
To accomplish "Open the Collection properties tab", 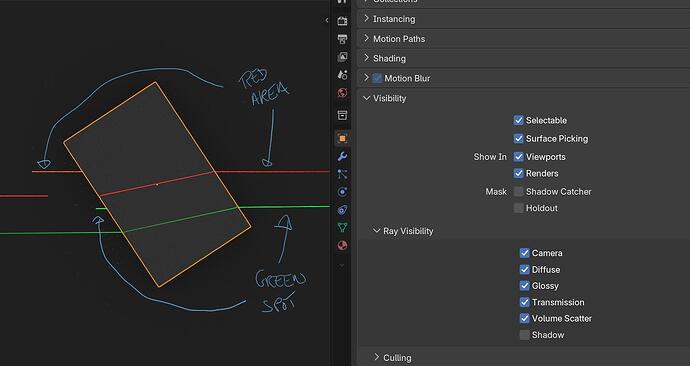I will [x=342, y=115].
